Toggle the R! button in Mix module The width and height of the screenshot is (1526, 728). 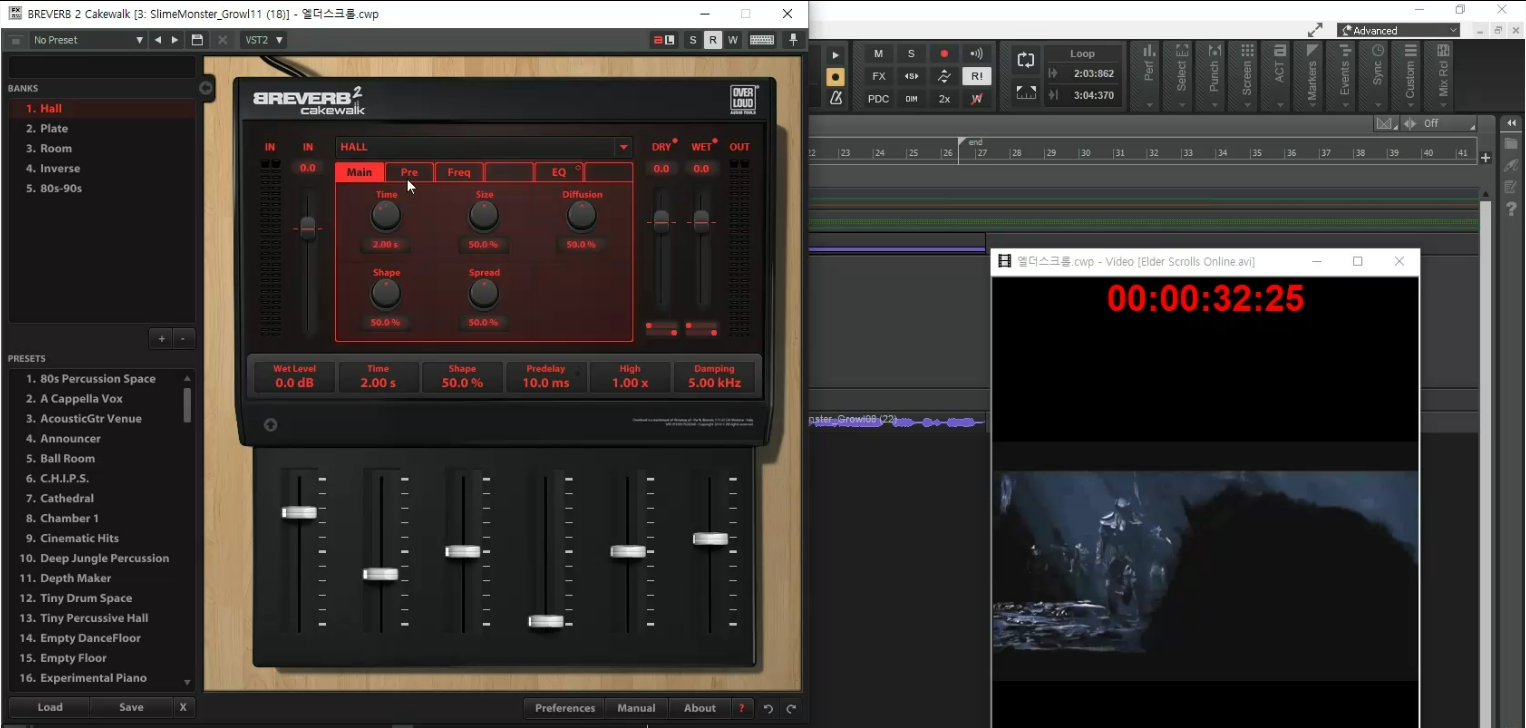(976, 76)
